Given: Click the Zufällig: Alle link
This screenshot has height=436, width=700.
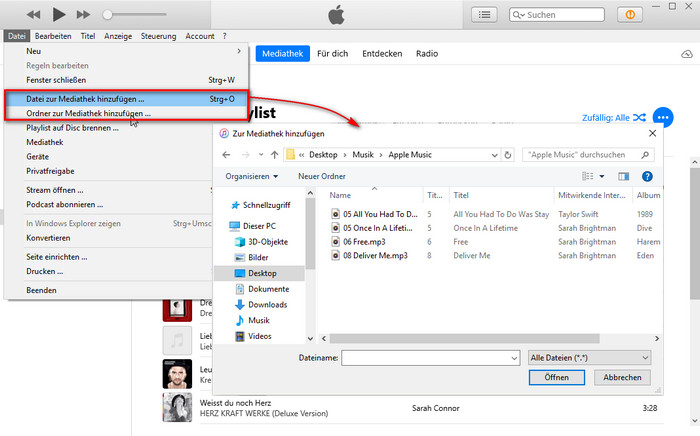Looking at the screenshot, I should [606, 118].
